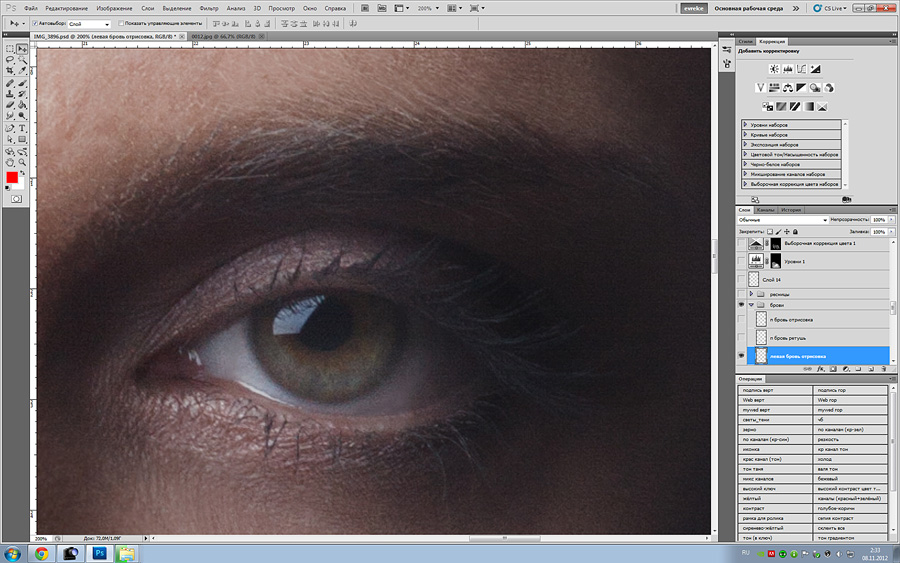Run the подпись верт action
Image resolution: width=900 pixels, height=563 pixels.
pos(775,390)
